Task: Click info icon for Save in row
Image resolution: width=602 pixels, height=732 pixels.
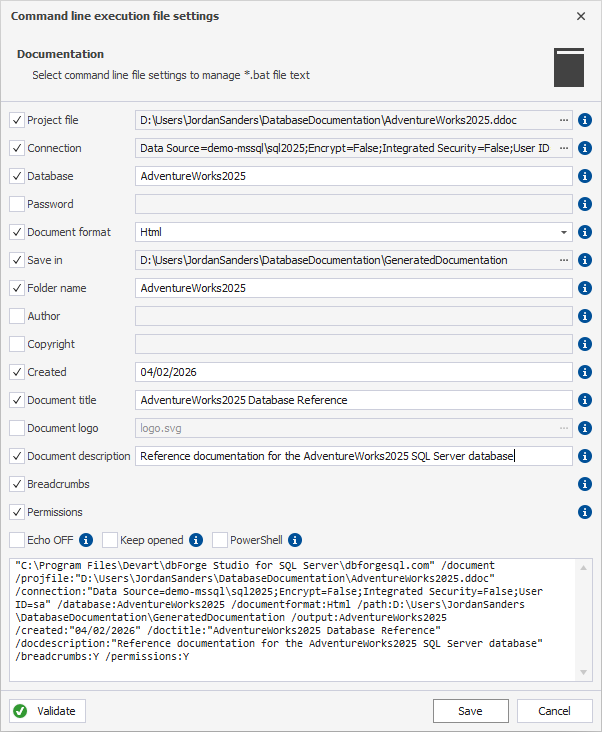Action: pos(585,260)
